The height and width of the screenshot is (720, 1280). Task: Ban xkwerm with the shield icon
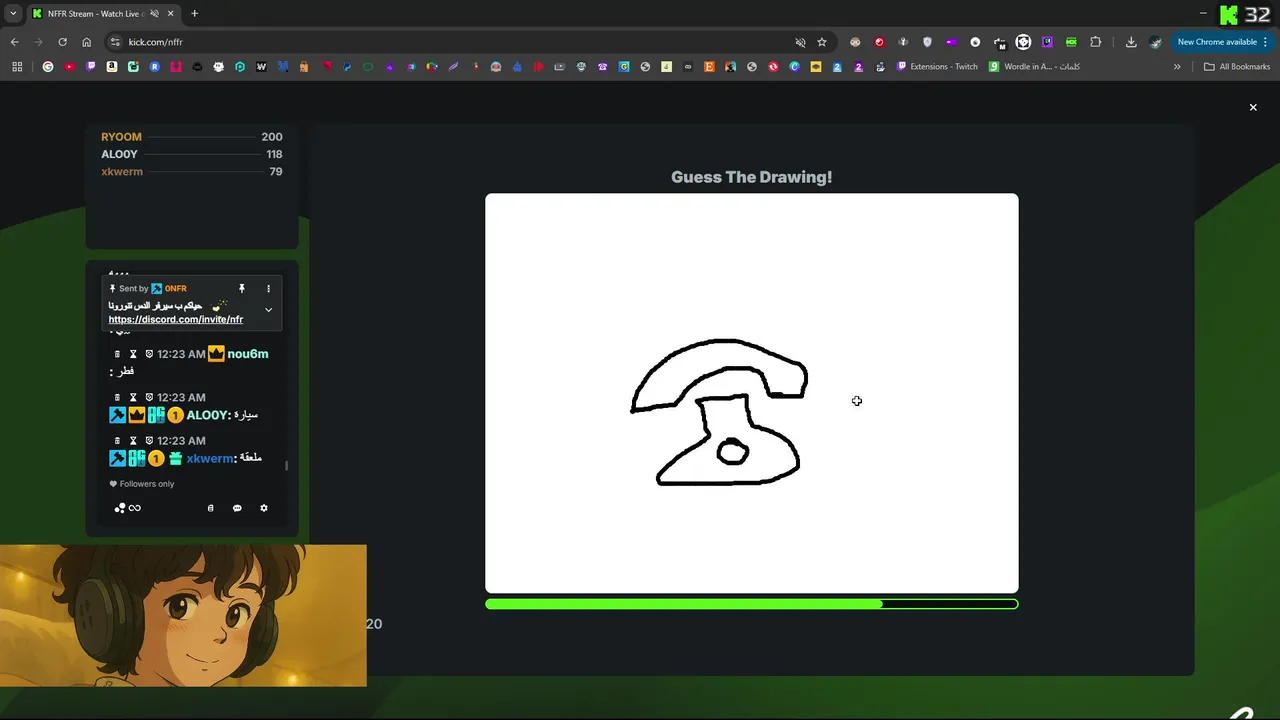pyautogui.click(x=149, y=440)
